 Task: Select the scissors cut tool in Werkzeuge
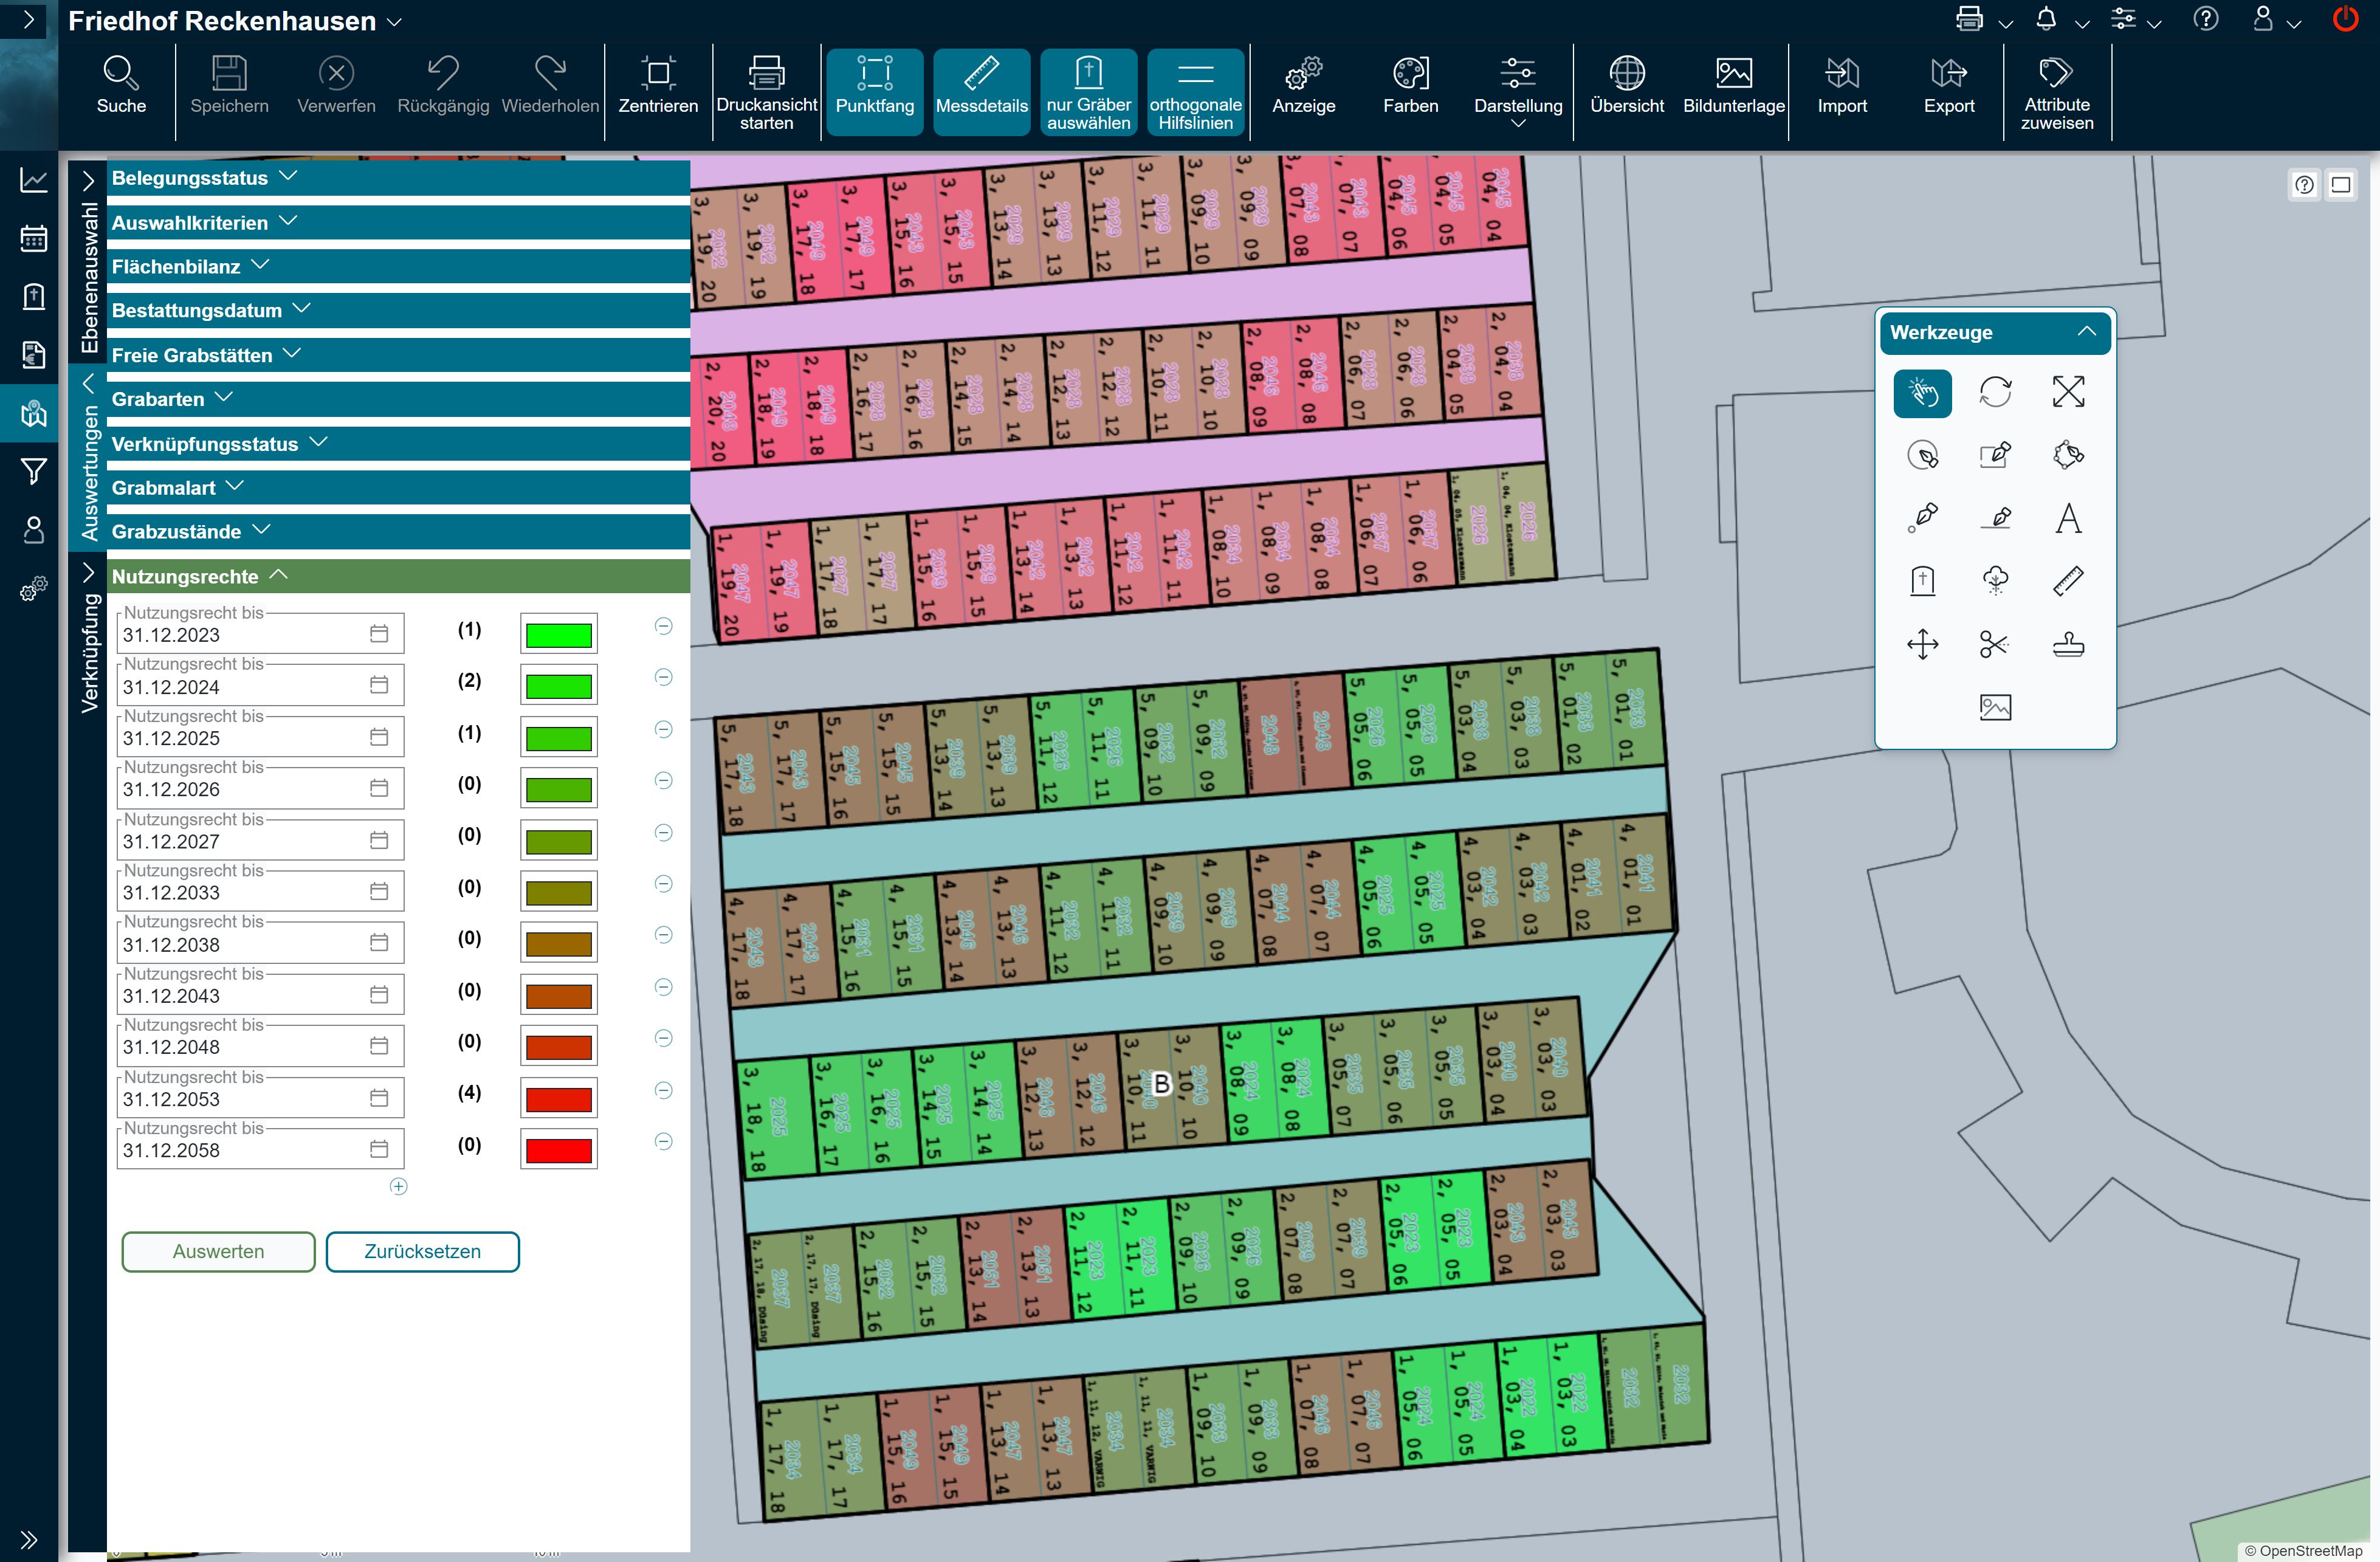click(1994, 645)
